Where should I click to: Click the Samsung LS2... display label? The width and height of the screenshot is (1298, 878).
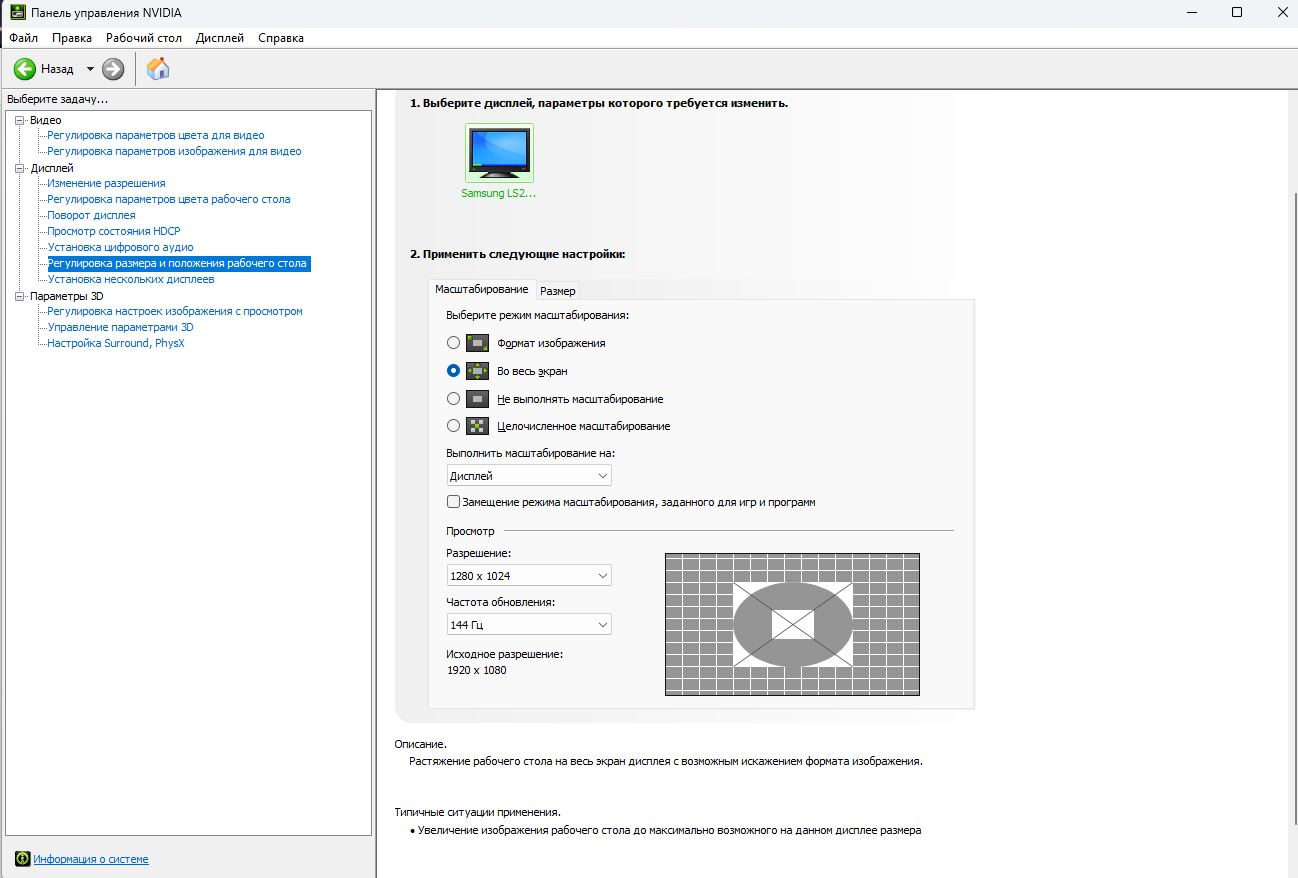(499, 193)
